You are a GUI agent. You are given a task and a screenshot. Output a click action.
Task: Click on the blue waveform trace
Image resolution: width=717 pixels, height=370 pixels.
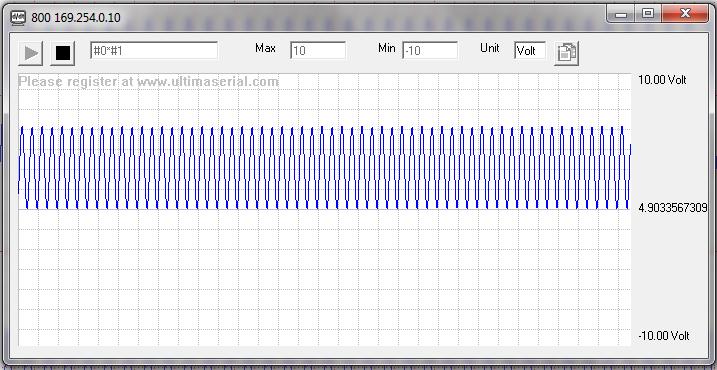[x=325, y=168]
